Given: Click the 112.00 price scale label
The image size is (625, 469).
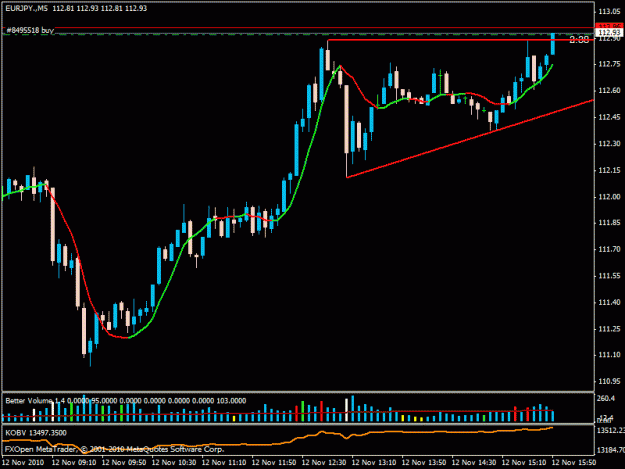Looking at the screenshot, I should point(609,197).
